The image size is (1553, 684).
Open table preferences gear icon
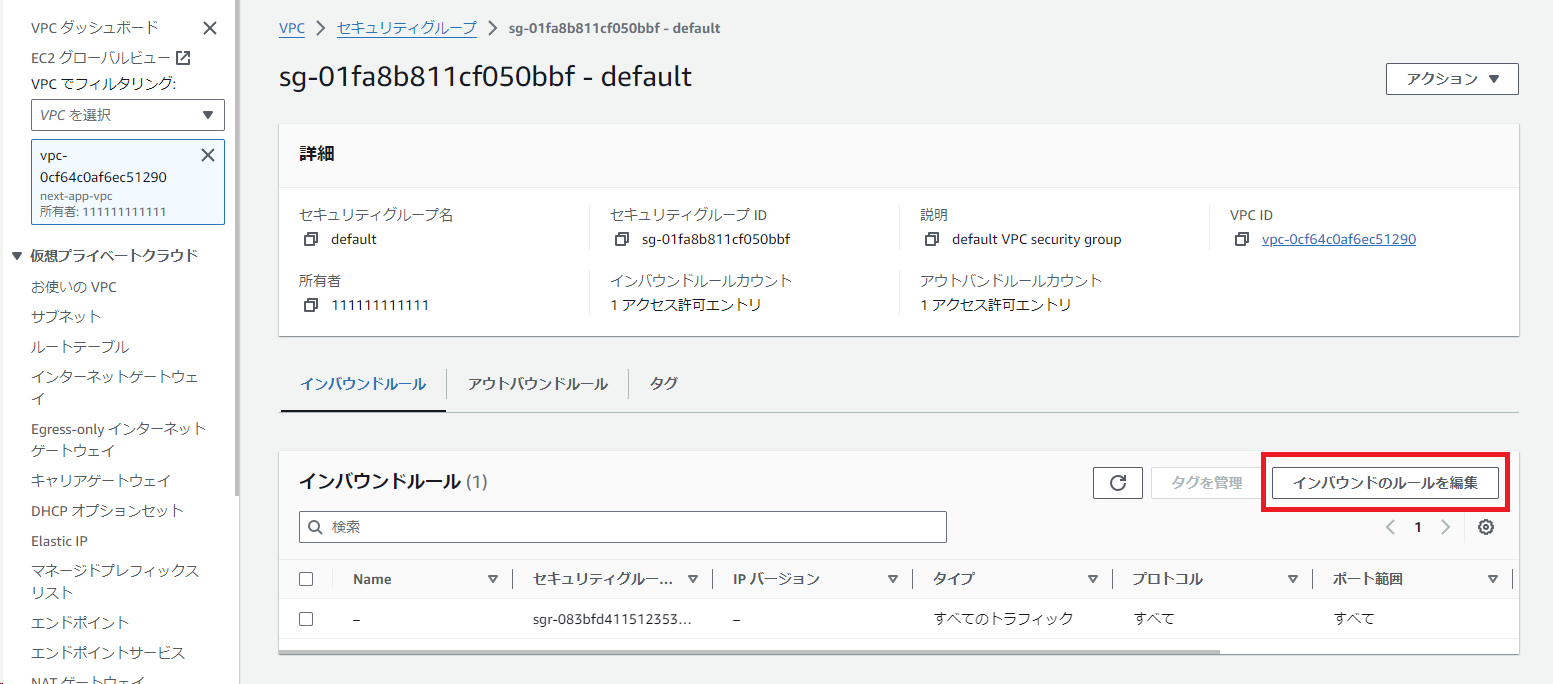click(1486, 527)
